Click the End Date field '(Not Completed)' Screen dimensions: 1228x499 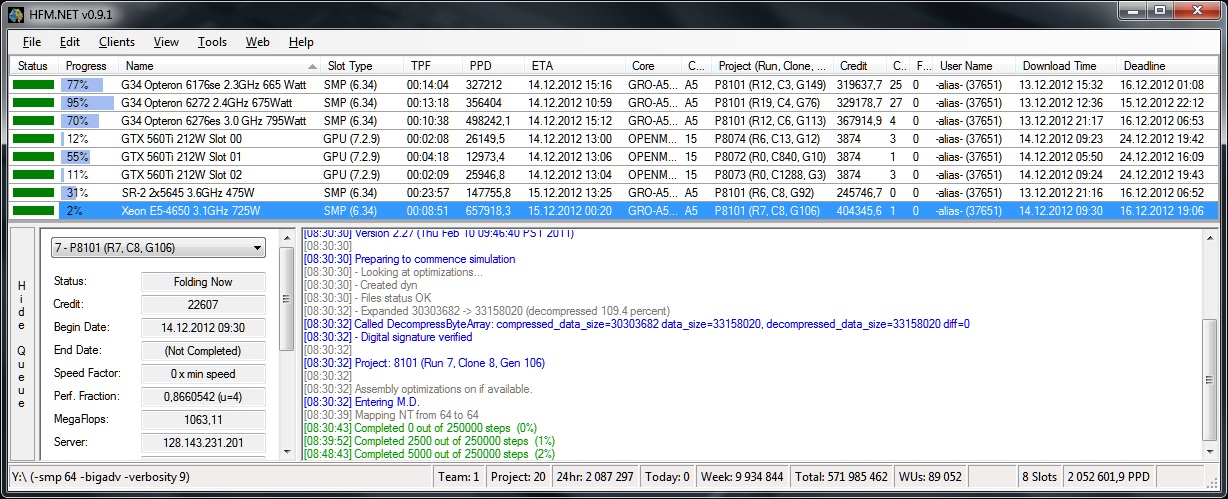(203, 351)
